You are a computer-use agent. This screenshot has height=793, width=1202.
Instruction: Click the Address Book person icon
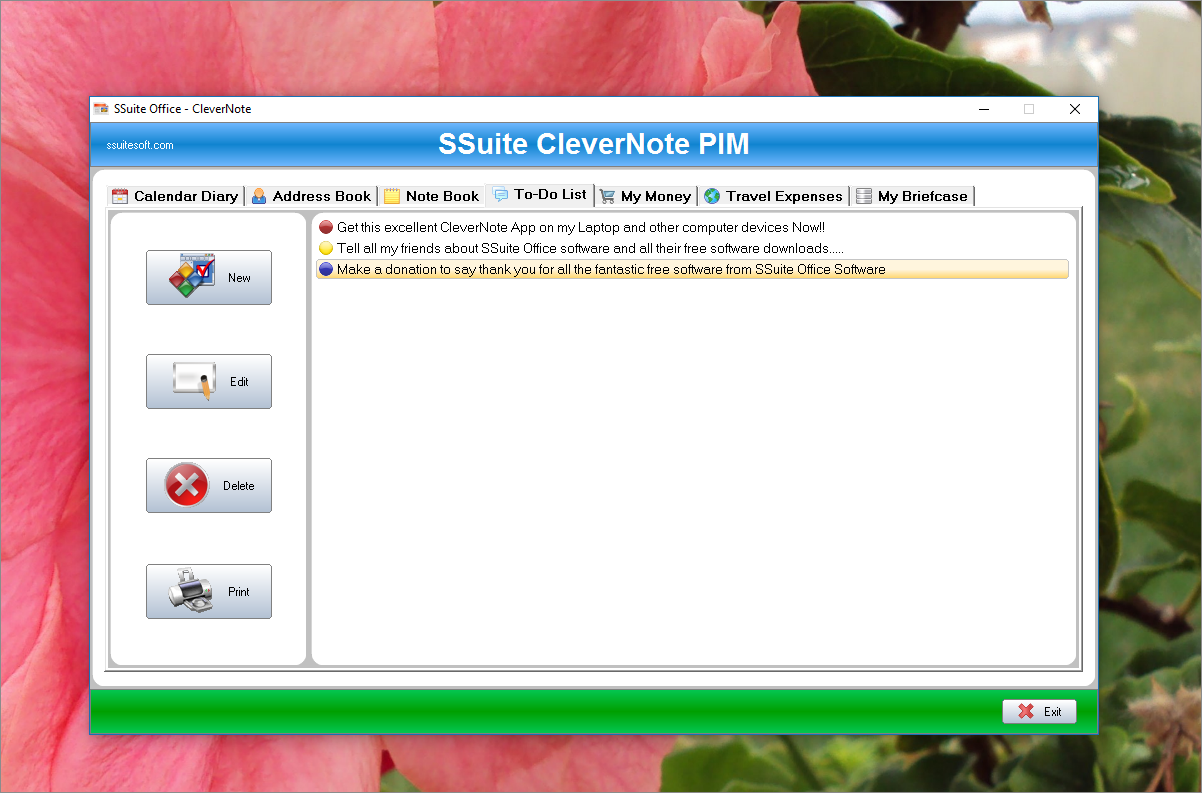click(259, 196)
